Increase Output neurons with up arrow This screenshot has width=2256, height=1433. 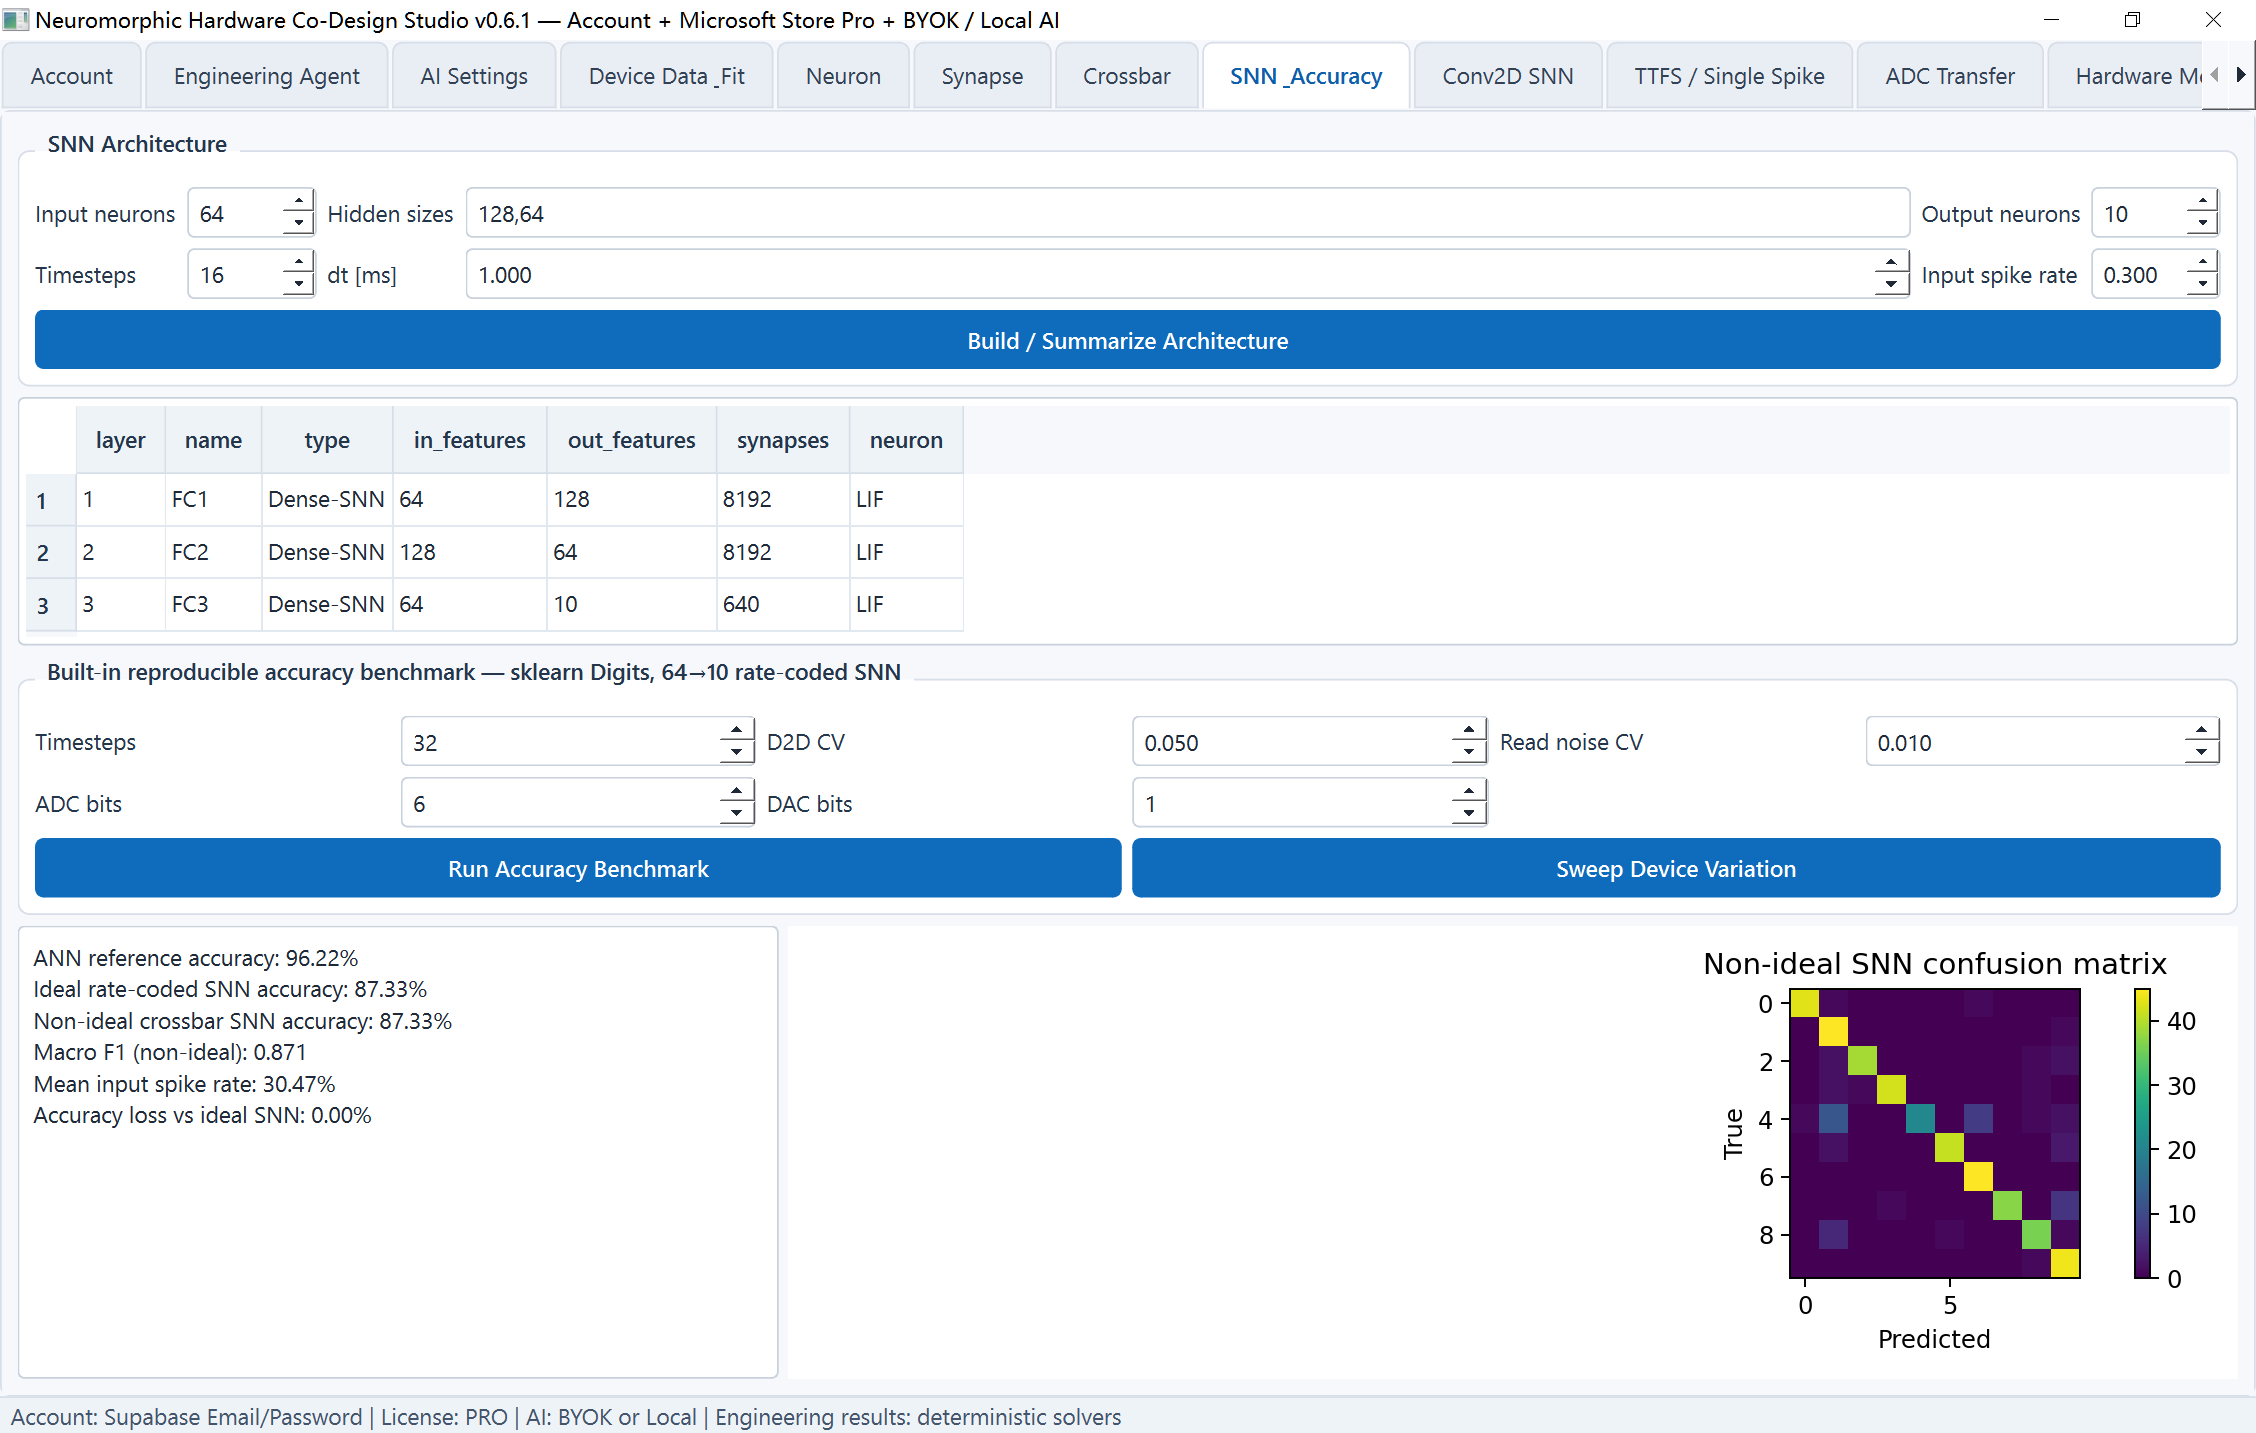coord(2202,202)
